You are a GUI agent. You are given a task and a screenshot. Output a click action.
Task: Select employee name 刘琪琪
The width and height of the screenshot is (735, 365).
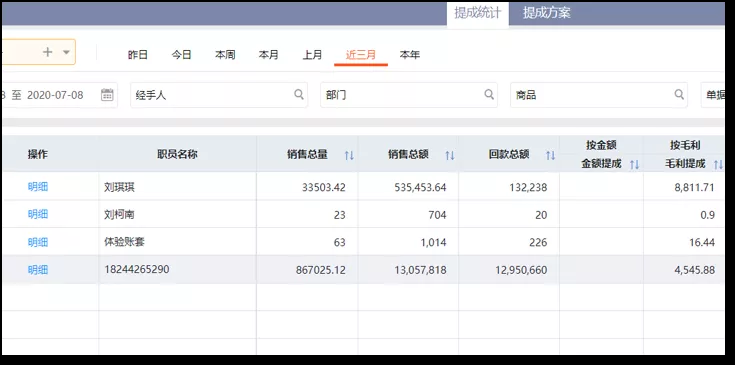120,187
